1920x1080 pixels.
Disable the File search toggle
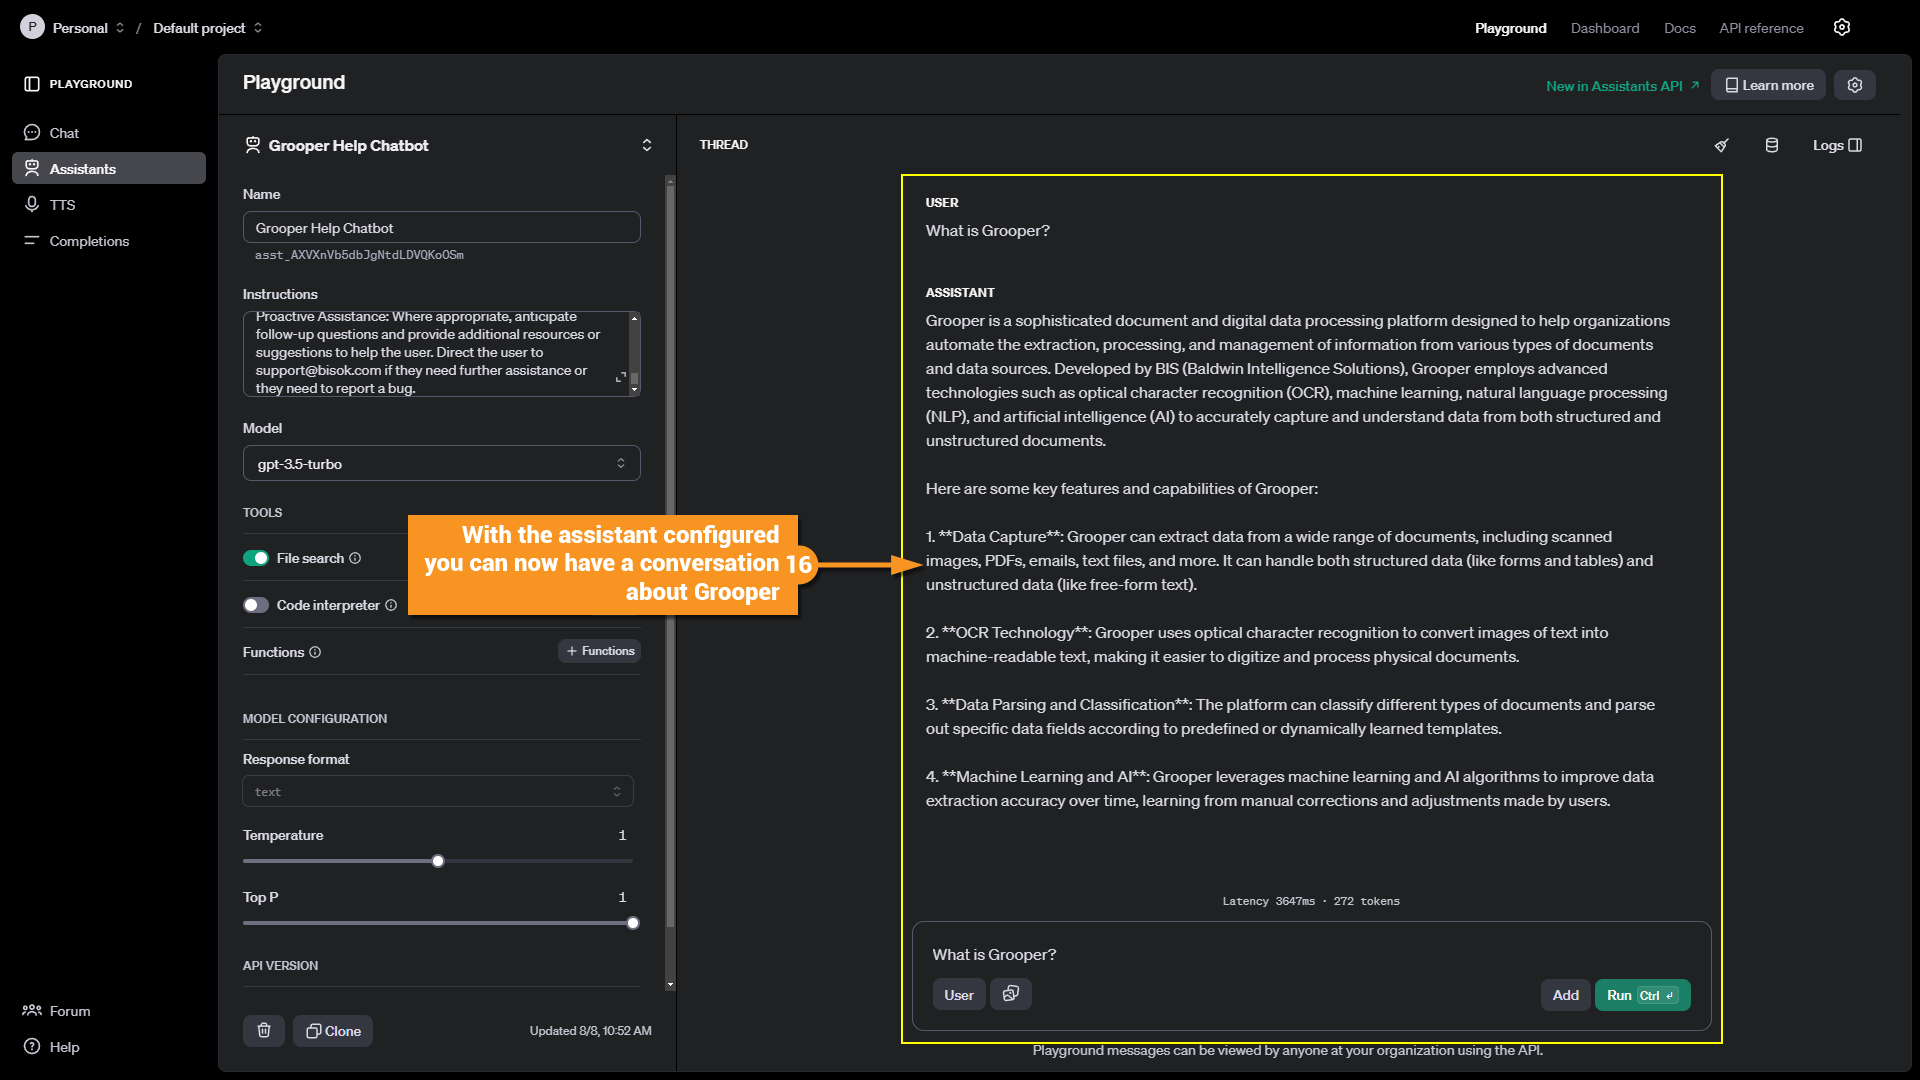[256, 558]
